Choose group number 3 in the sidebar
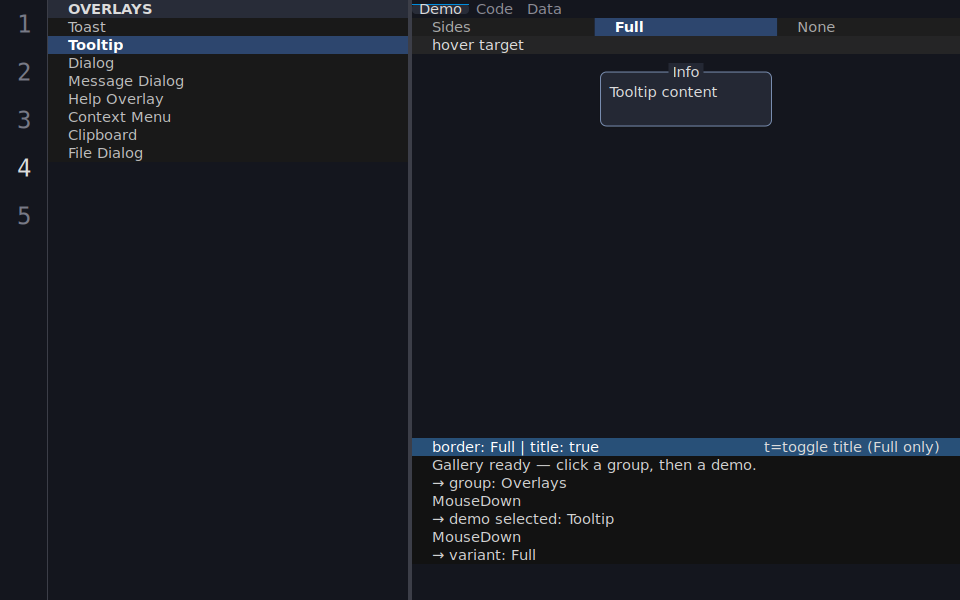Image resolution: width=960 pixels, height=600 pixels. click(24, 120)
